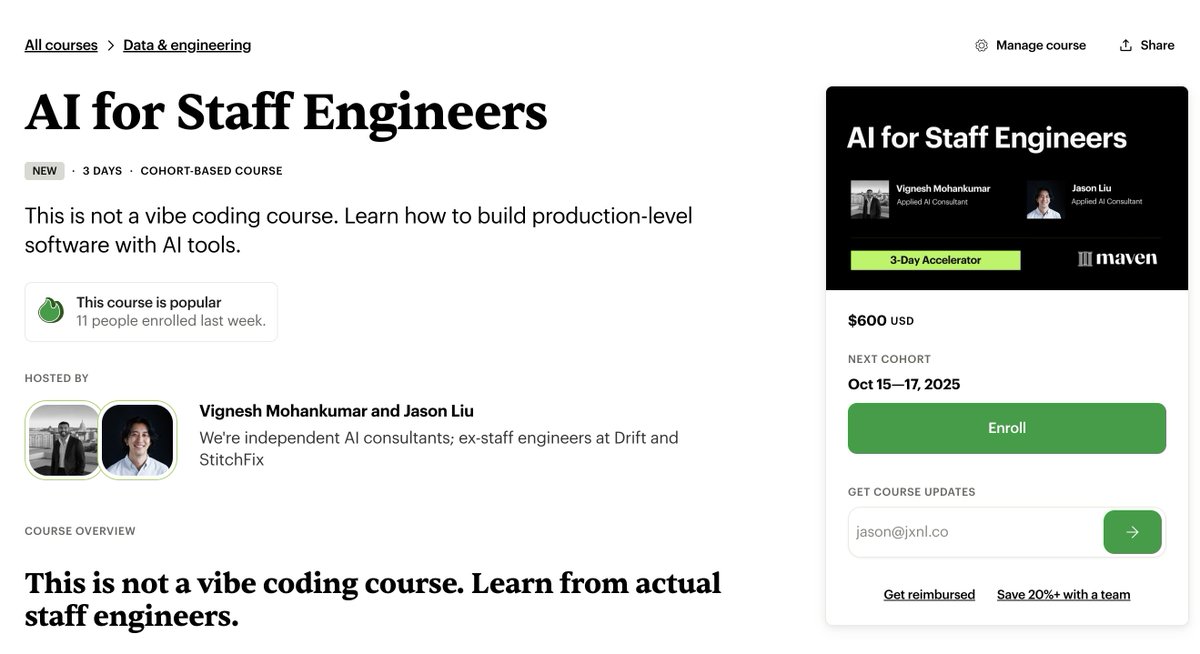The width and height of the screenshot is (1200, 654).
Task: Open Save 20%+ with a team link
Action: tap(1063, 595)
